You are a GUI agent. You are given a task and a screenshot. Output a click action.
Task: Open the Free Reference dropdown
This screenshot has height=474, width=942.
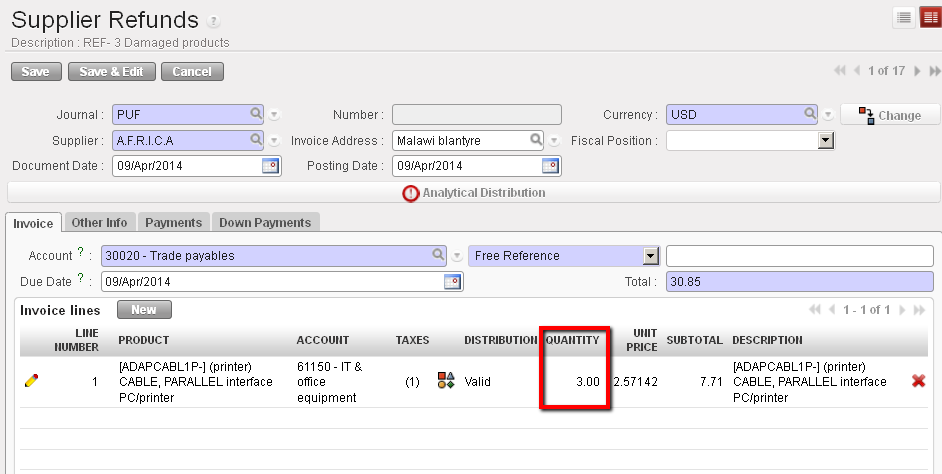coord(651,256)
